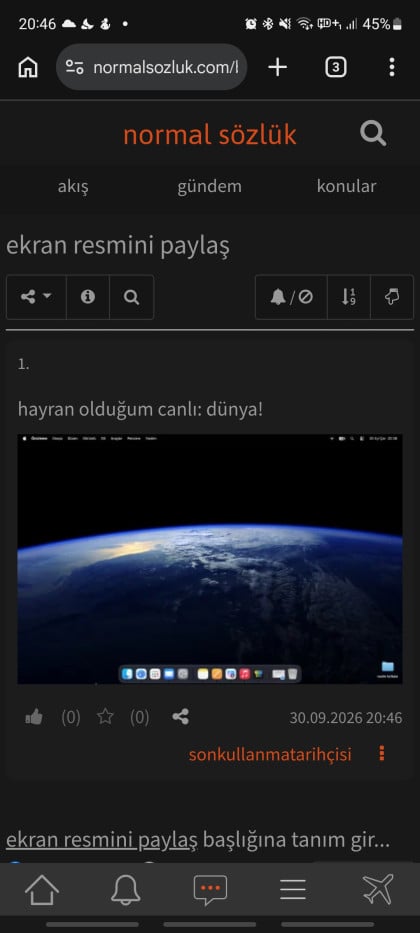The image size is (420, 933).
Task: Tap the başlığına tanım gir link
Action: tap(296, 840)
